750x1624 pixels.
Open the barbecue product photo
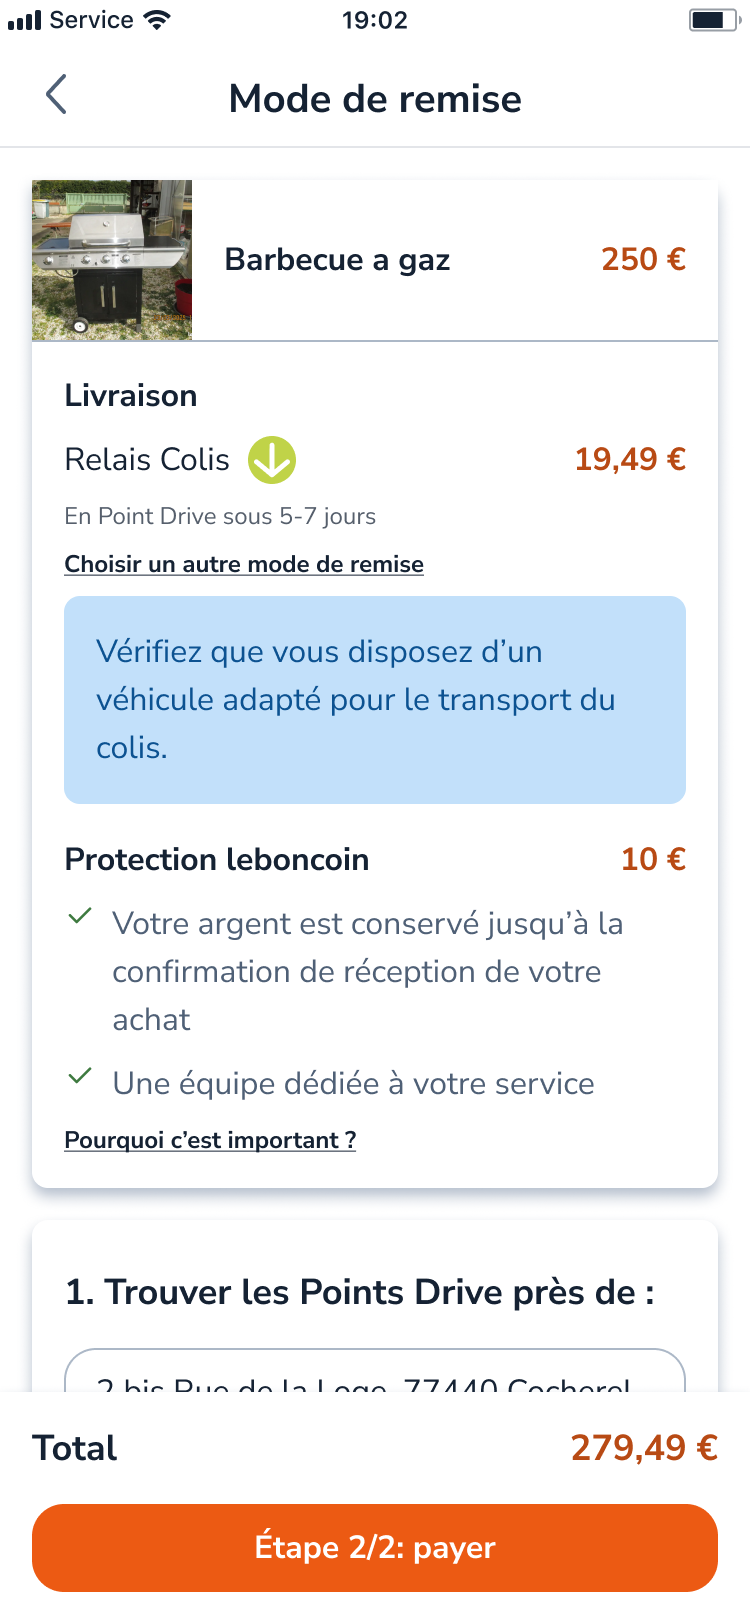click(112, 260)
